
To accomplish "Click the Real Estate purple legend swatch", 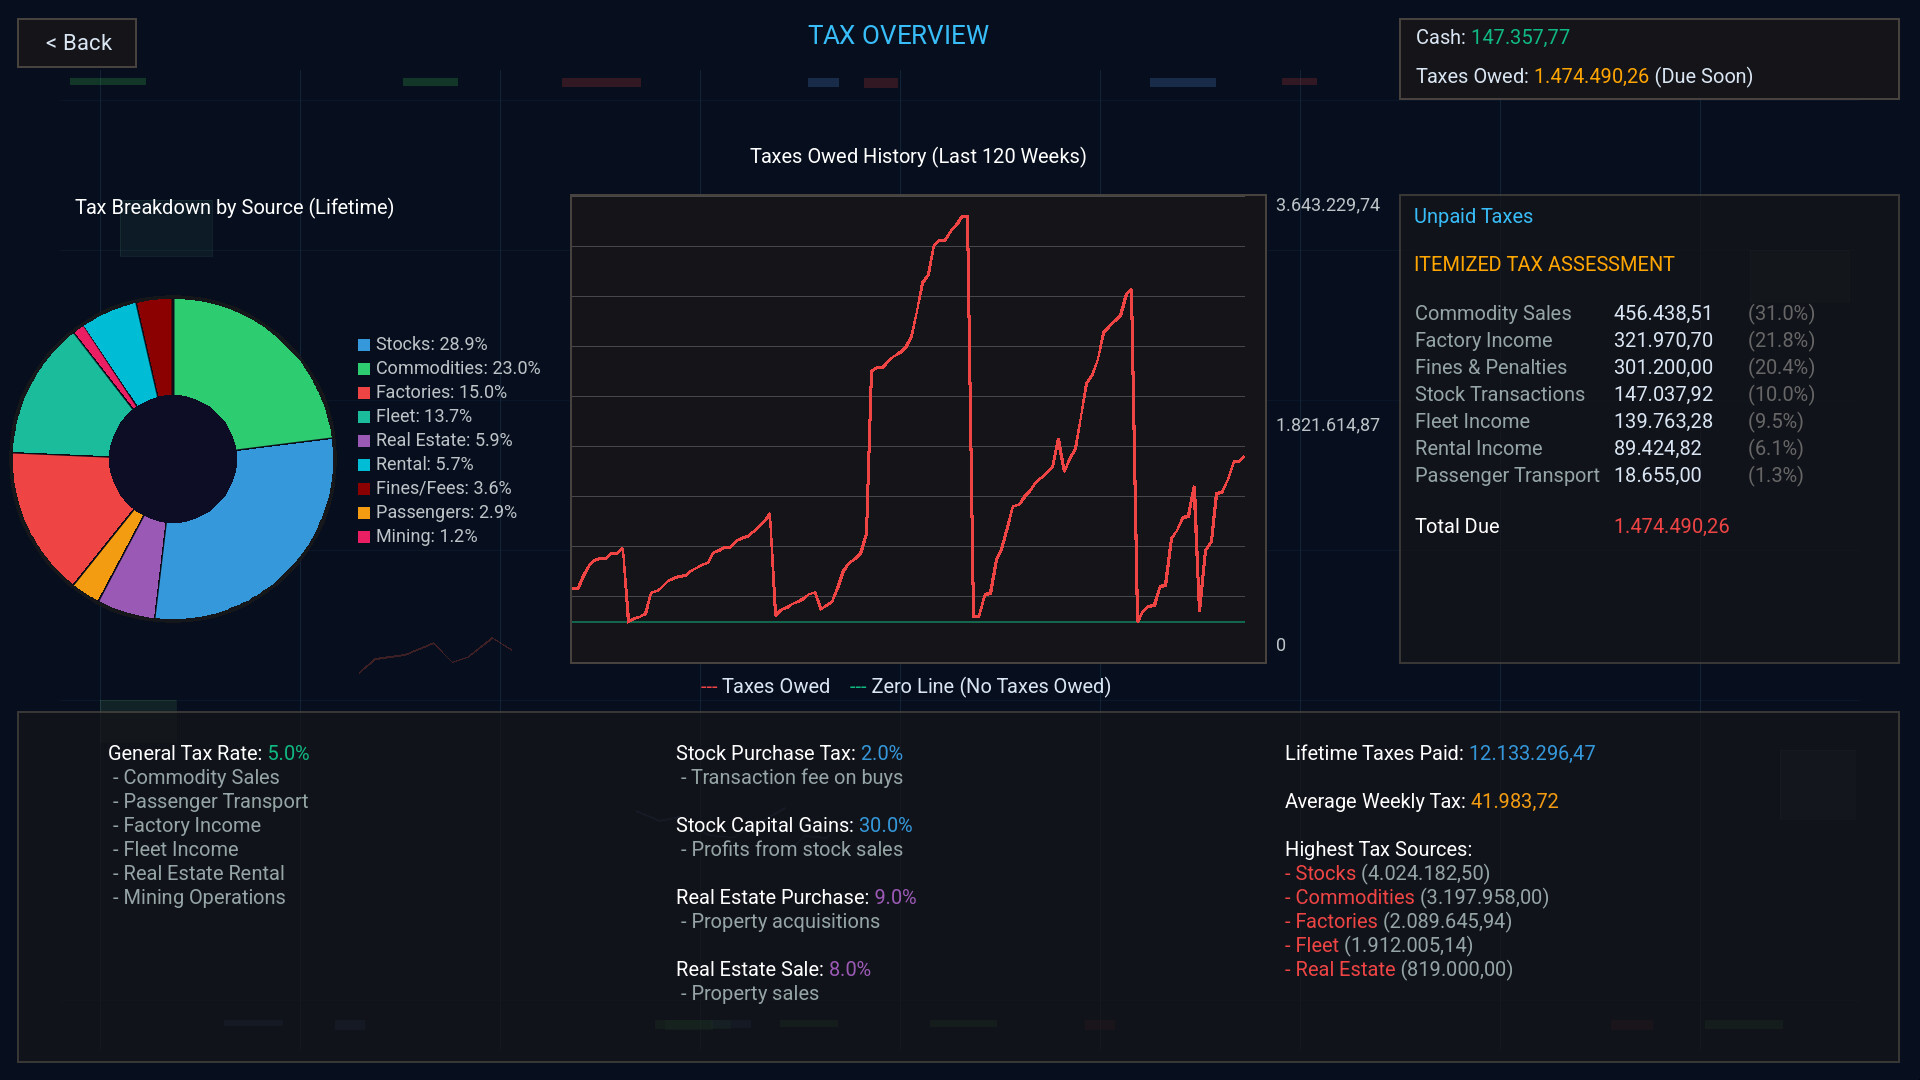I will pos(364,441).
